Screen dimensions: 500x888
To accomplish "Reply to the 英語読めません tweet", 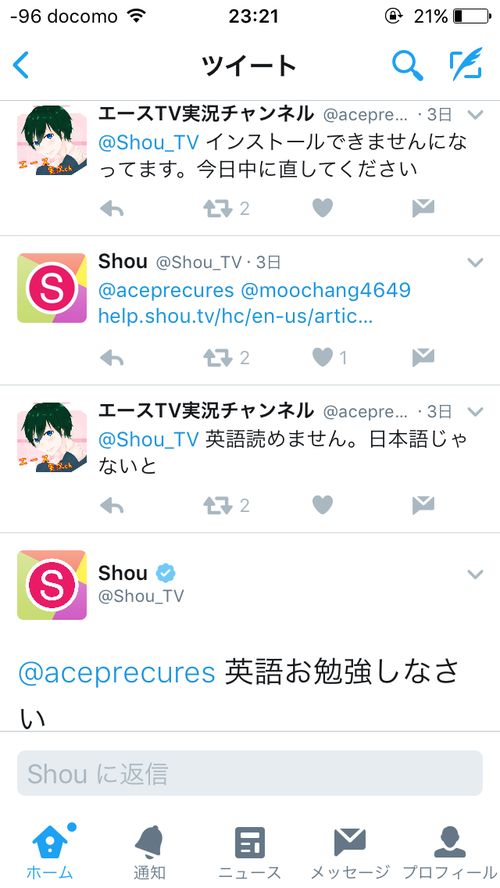I will pyautogui.click(x=112, y=505).
